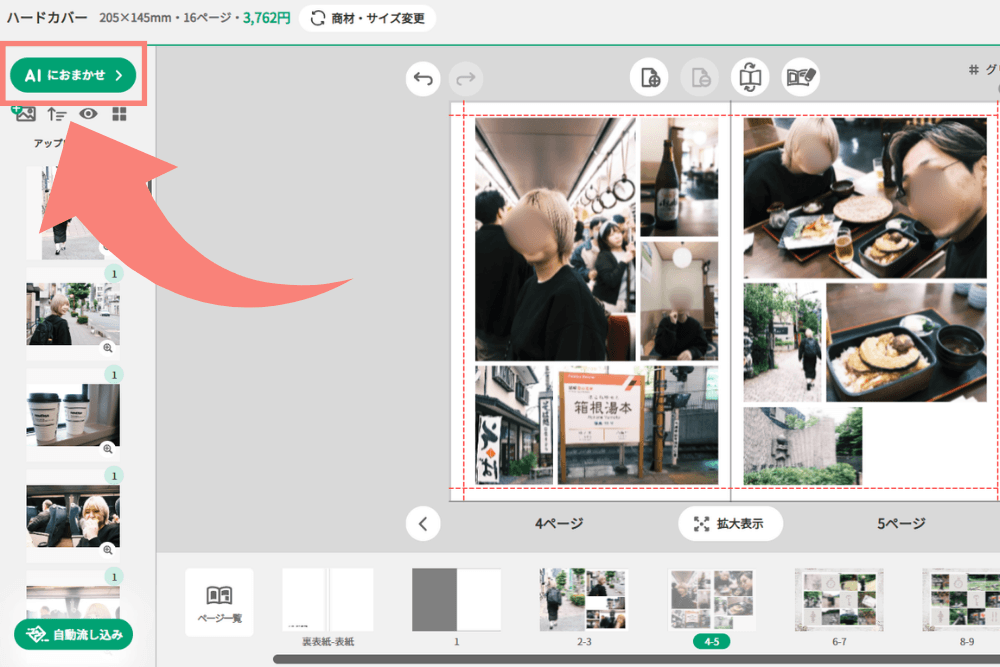
Task: Click the stone wall garden photo on page 5
Action: click(803, 446)
